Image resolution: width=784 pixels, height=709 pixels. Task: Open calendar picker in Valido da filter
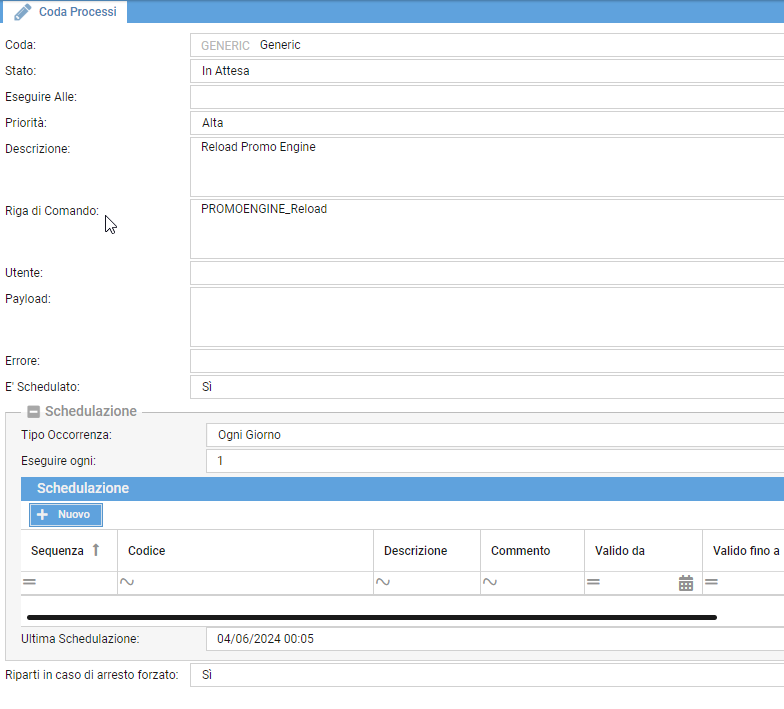pos(686,583)
